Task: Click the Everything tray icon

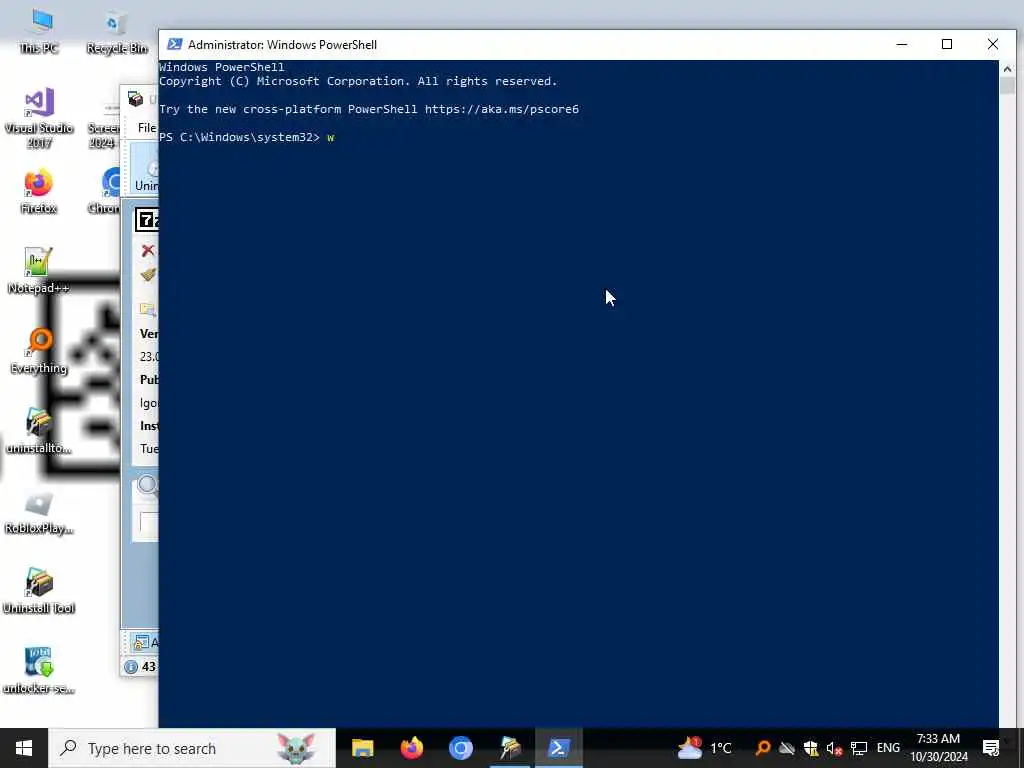Action: 762,748
